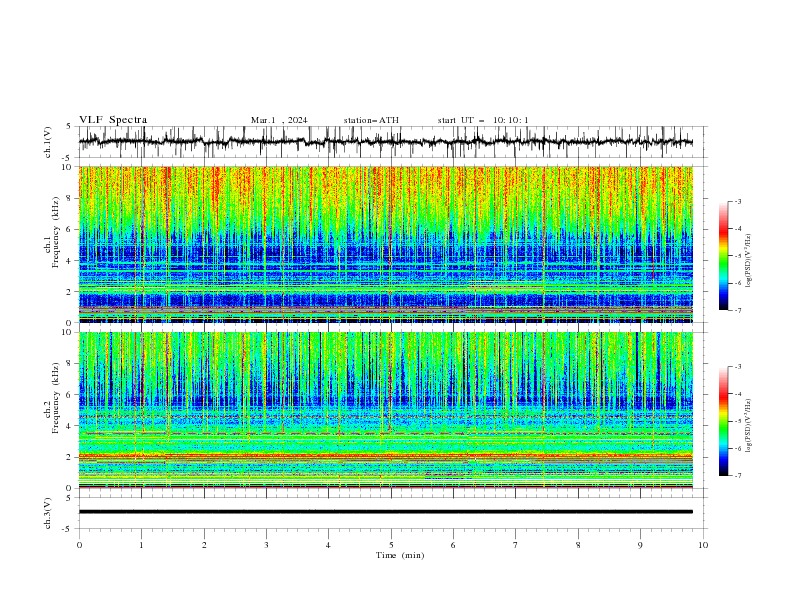This screenshot has width=792, height=612.
Task: Click time-axis tick label "2"
Action: click(x=204, y=545)
